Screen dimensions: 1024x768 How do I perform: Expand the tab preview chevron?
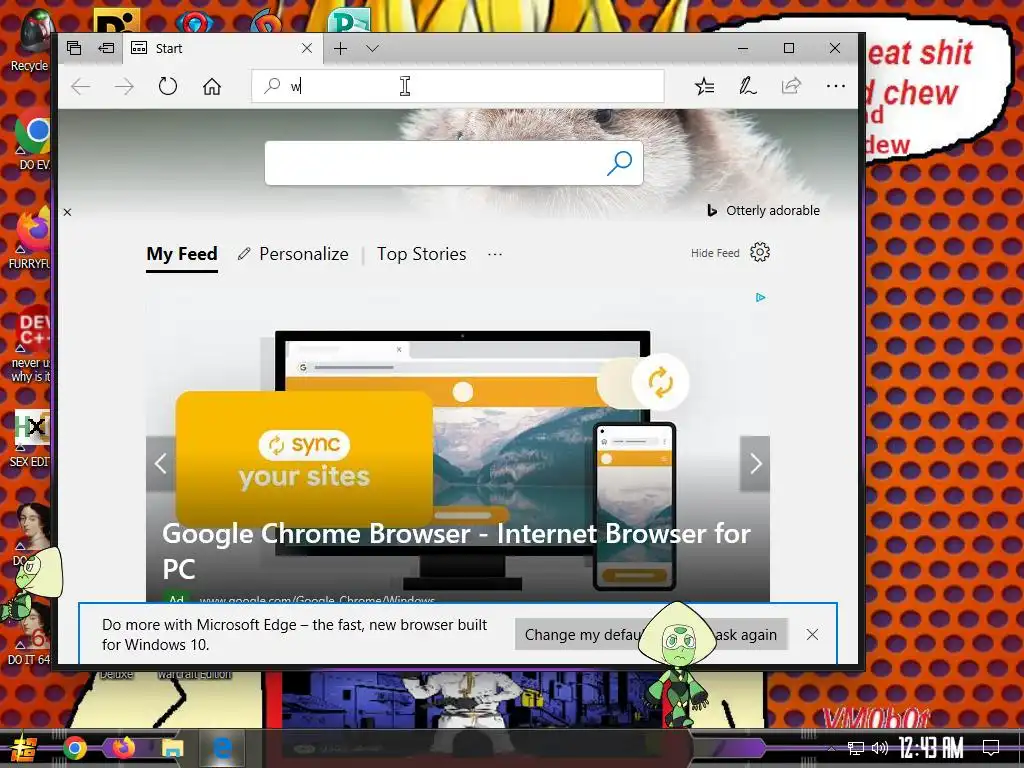pos(372,48)
